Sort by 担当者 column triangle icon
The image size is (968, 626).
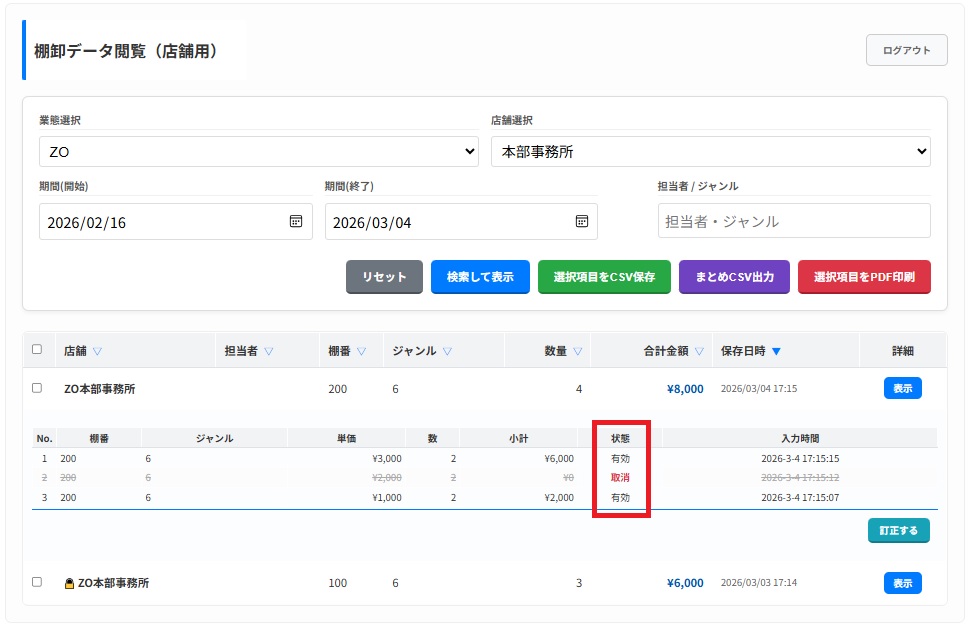(269, 351)
